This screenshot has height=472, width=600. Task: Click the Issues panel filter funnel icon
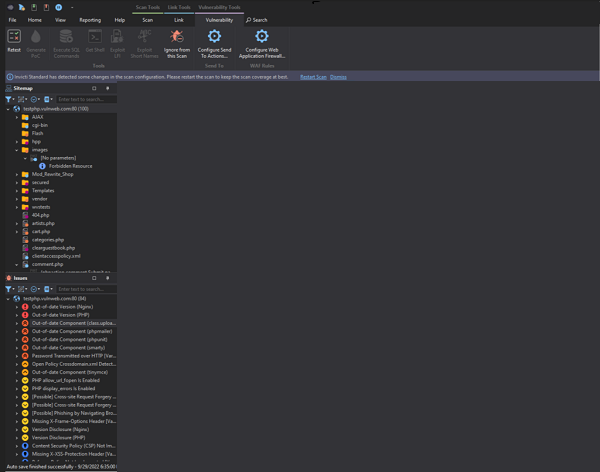pyautogui.click(x=9, y=289)
